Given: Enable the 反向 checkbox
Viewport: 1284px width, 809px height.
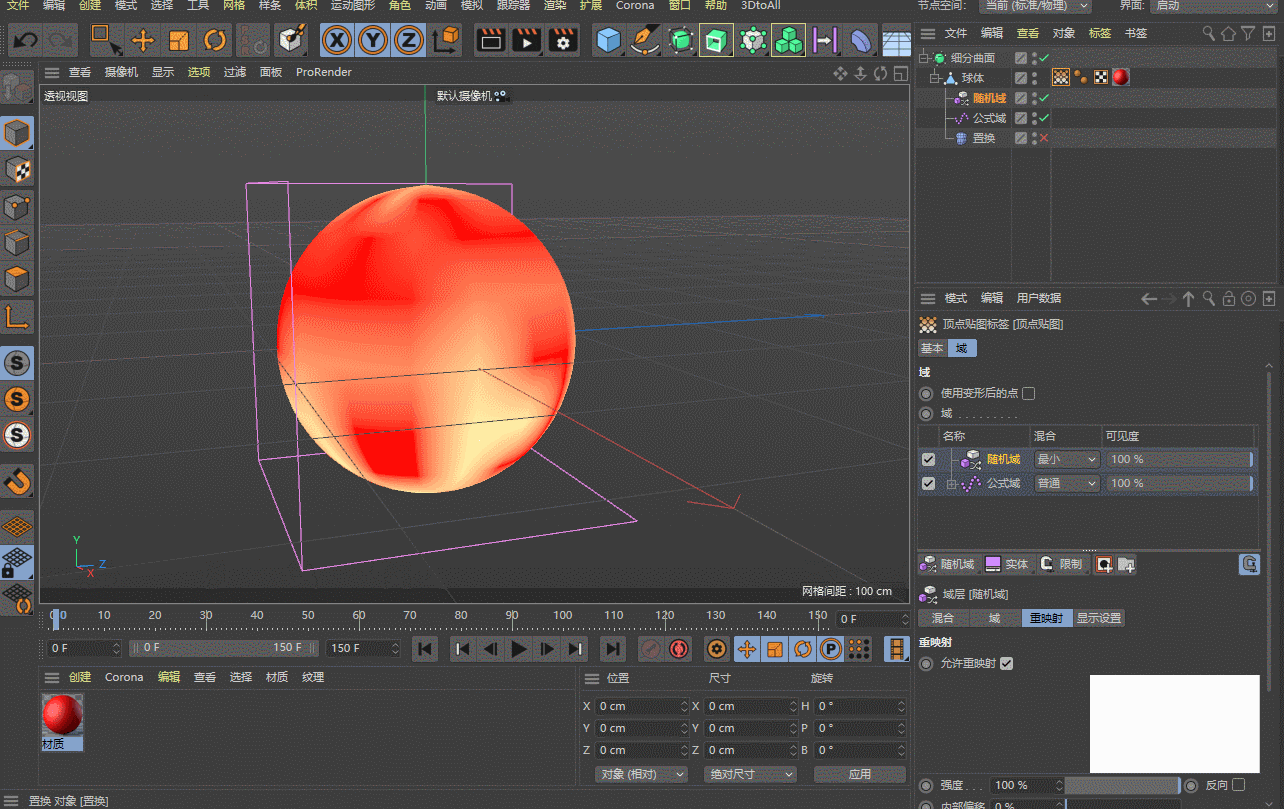Looking at the screenshot, I should [x=1239, y=785].
